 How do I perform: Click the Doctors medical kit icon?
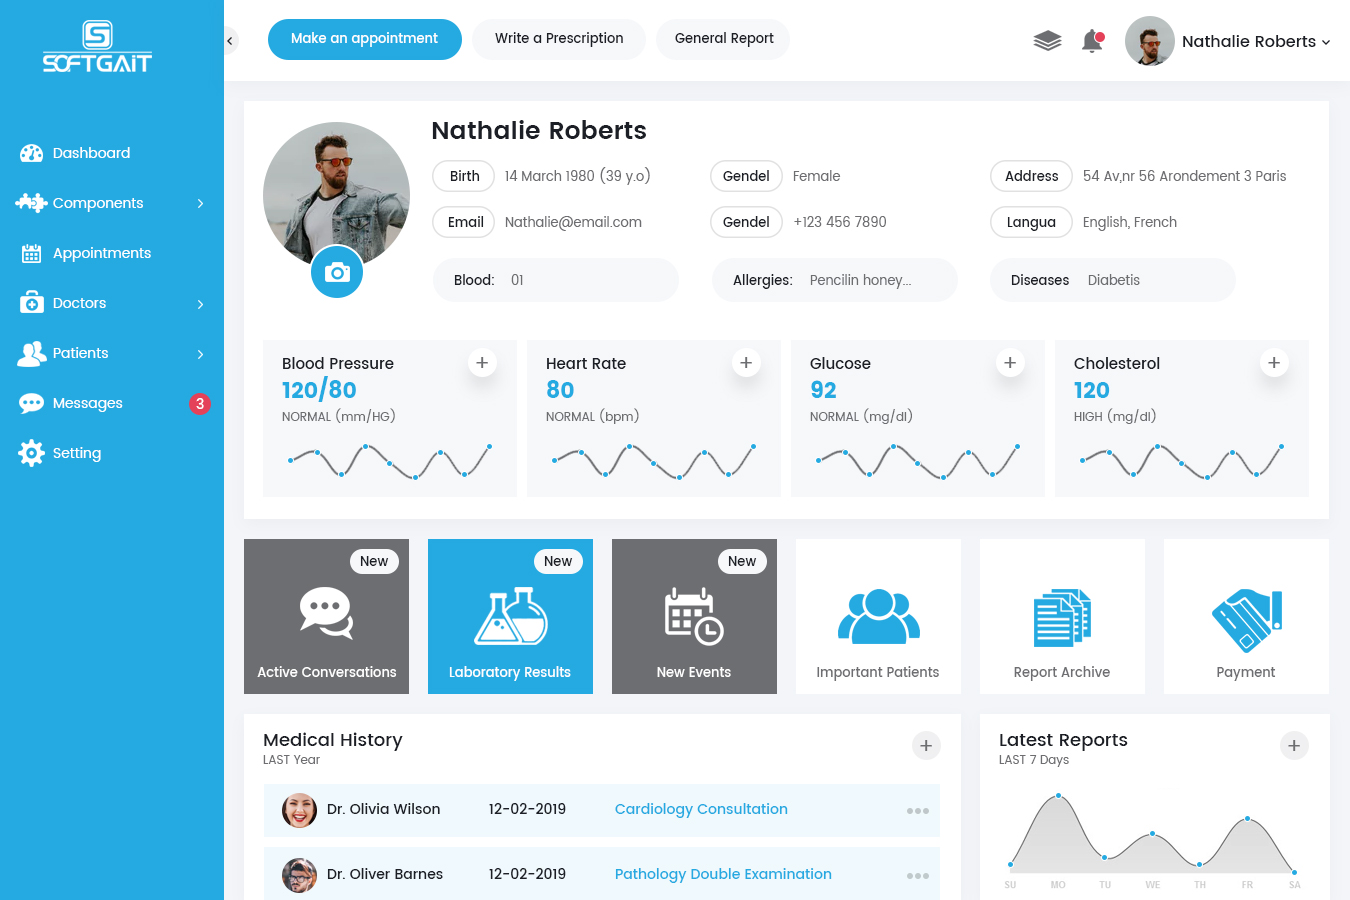click(31, 303)
